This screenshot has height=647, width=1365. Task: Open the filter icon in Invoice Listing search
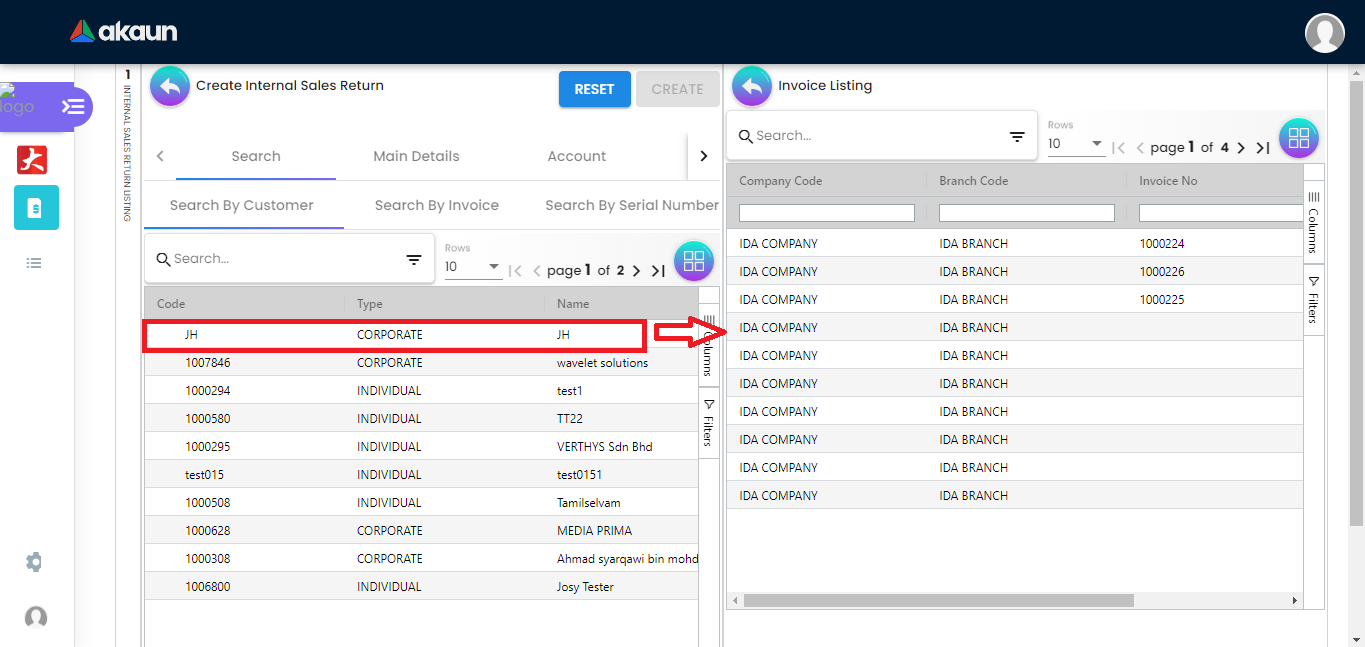coord(1017,137)
